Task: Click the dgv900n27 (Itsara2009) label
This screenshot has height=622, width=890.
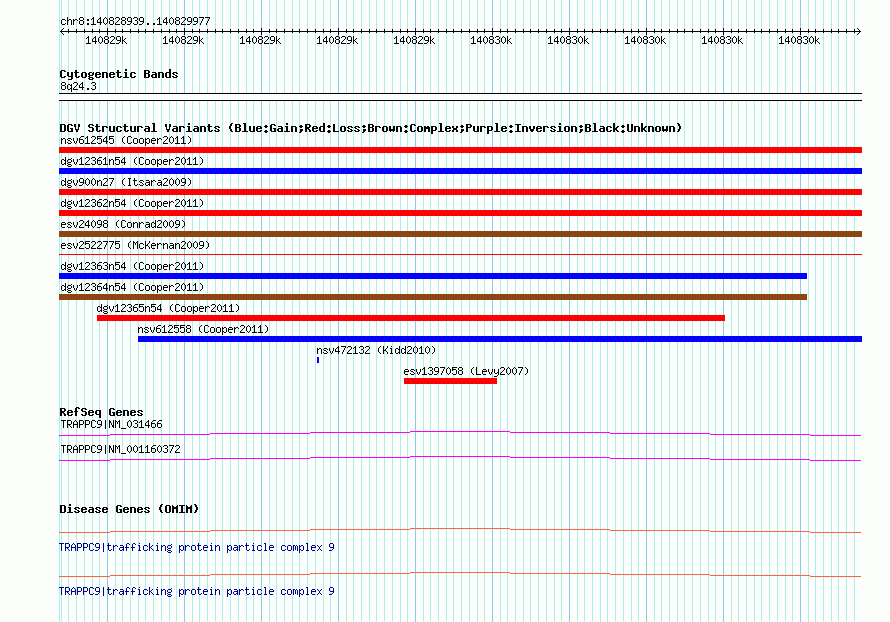Action: coord(126,182)
